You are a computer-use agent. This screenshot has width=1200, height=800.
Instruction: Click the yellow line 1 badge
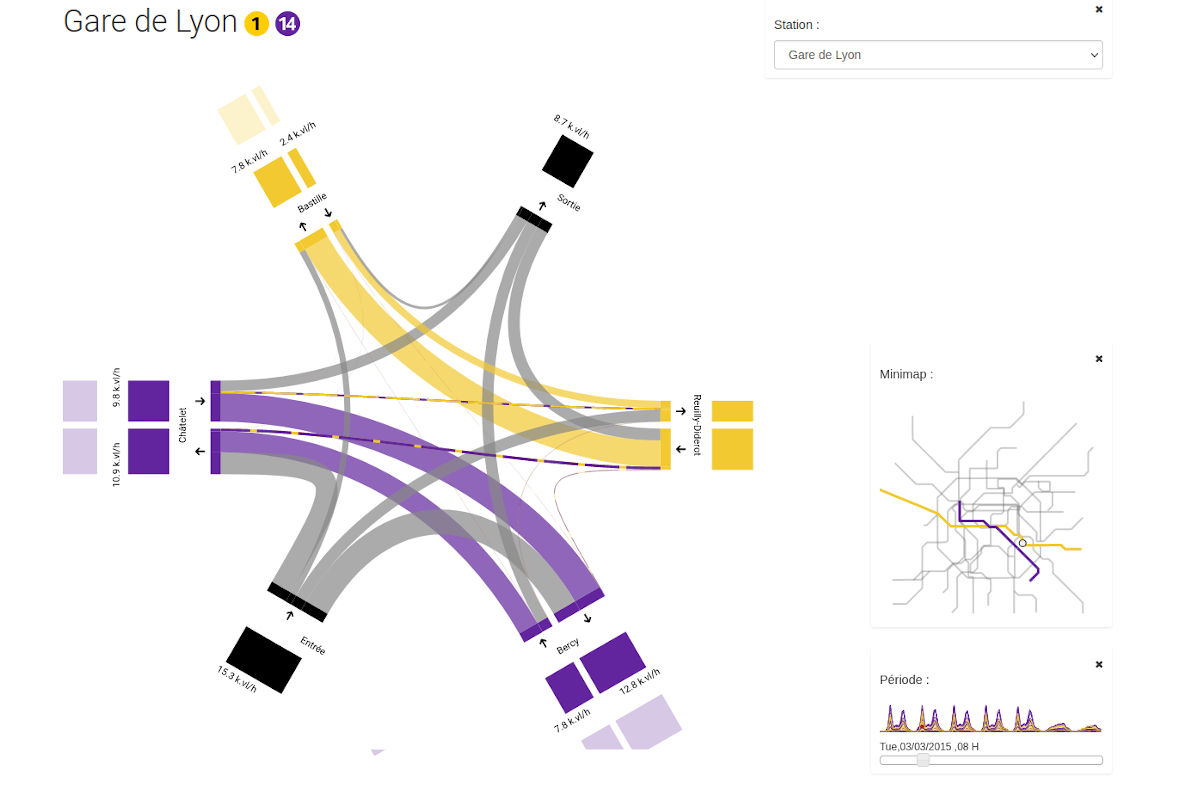[256, 24]
